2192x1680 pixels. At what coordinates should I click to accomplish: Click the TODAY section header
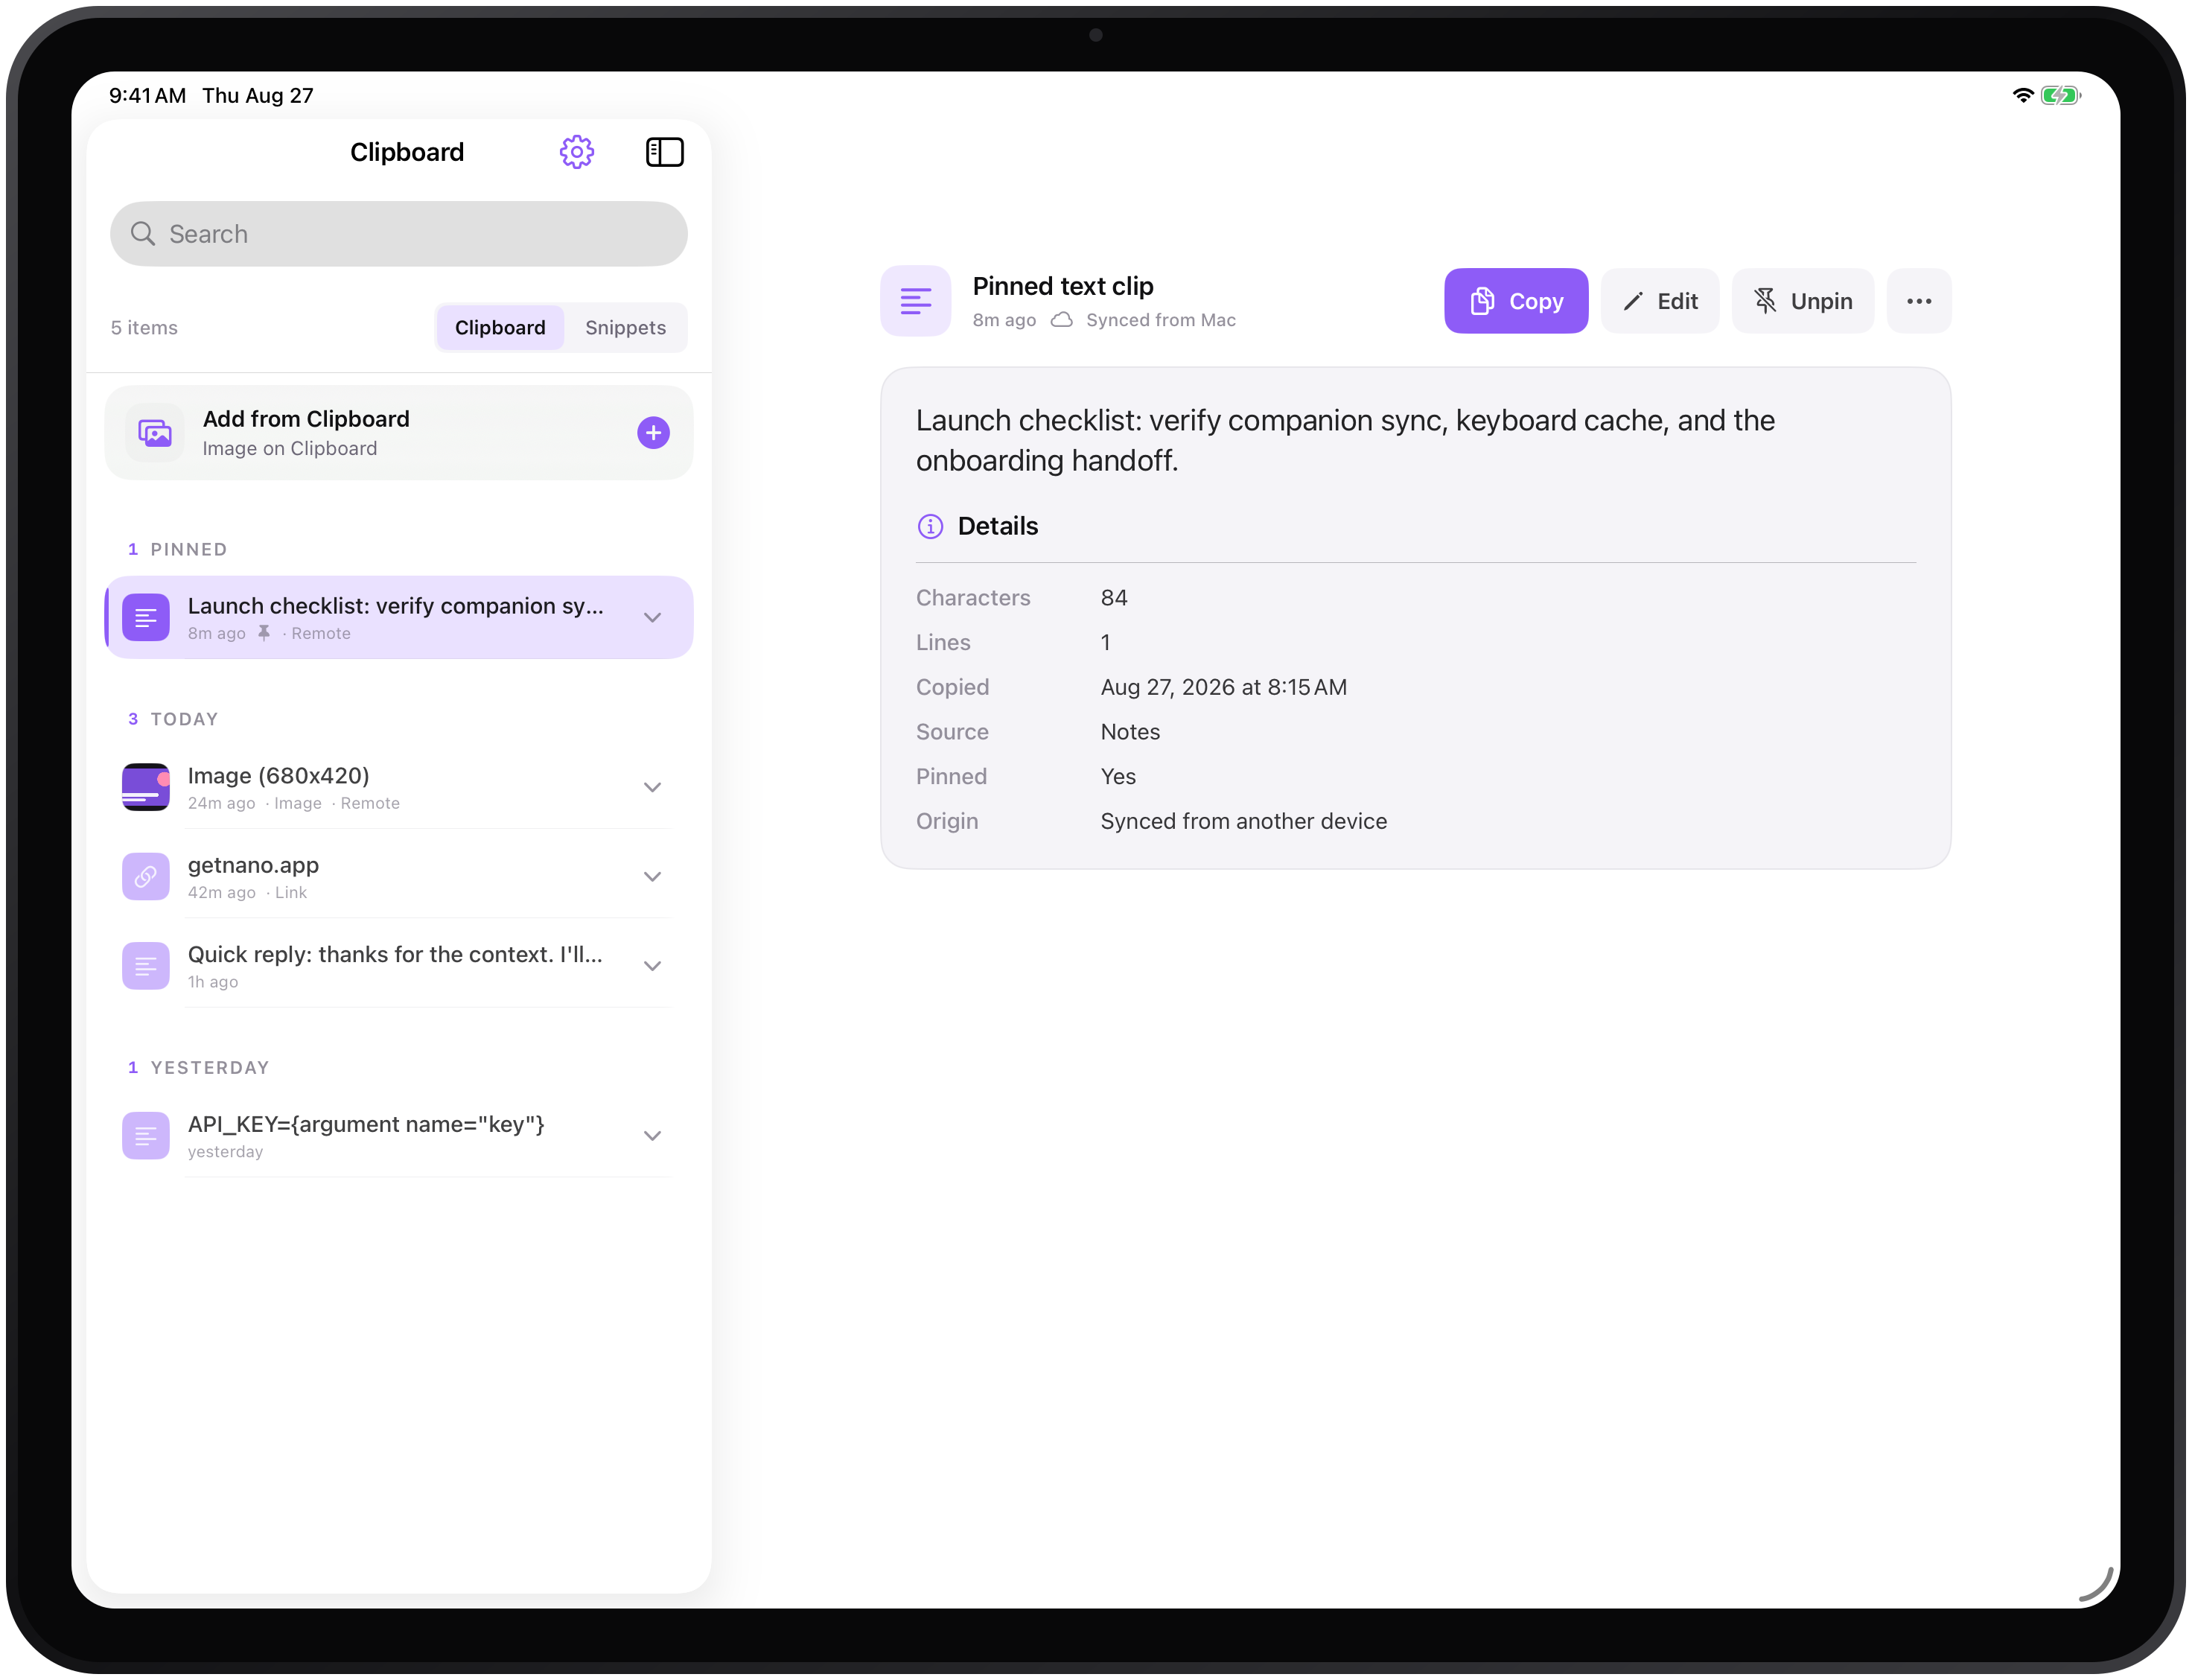[x=173, y=719]
